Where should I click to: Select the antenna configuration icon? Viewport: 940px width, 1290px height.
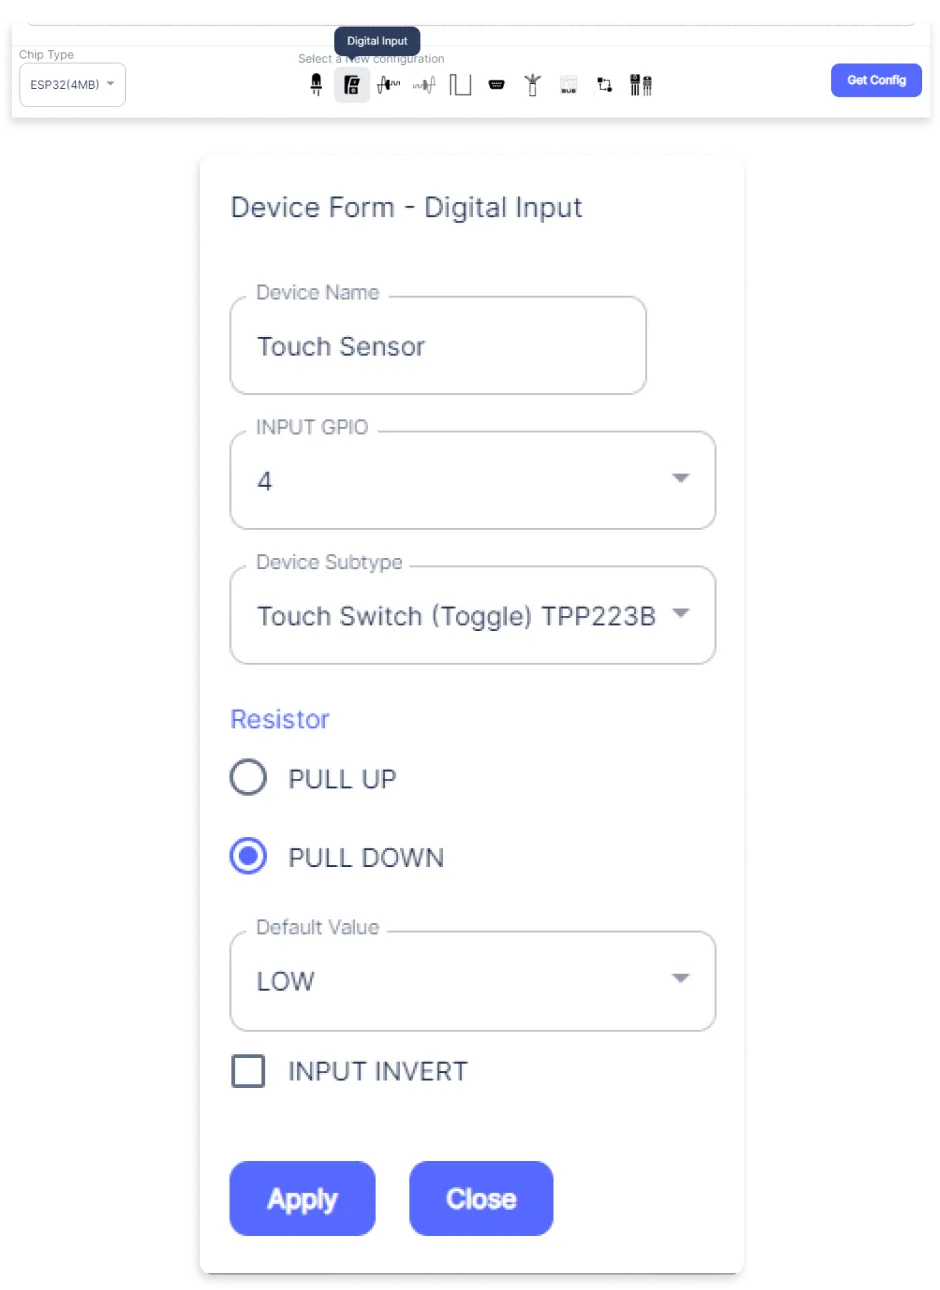pyautogui.click(x=532, y=85)
